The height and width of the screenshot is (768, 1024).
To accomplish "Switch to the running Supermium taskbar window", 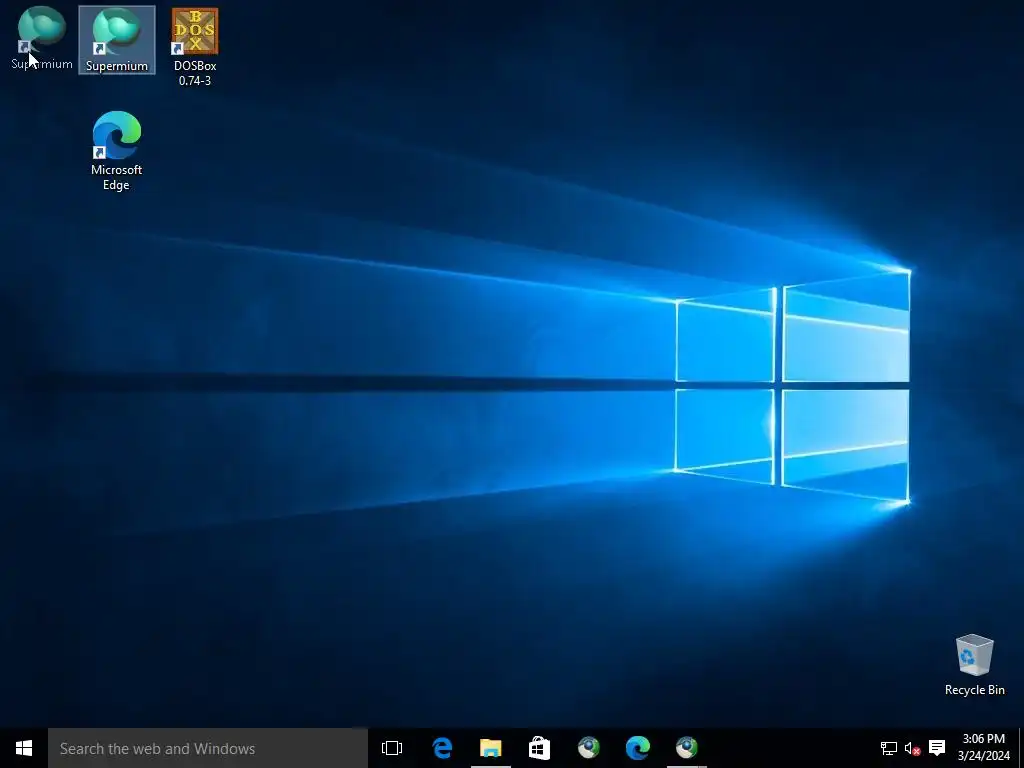I will (x=686, y=748).
